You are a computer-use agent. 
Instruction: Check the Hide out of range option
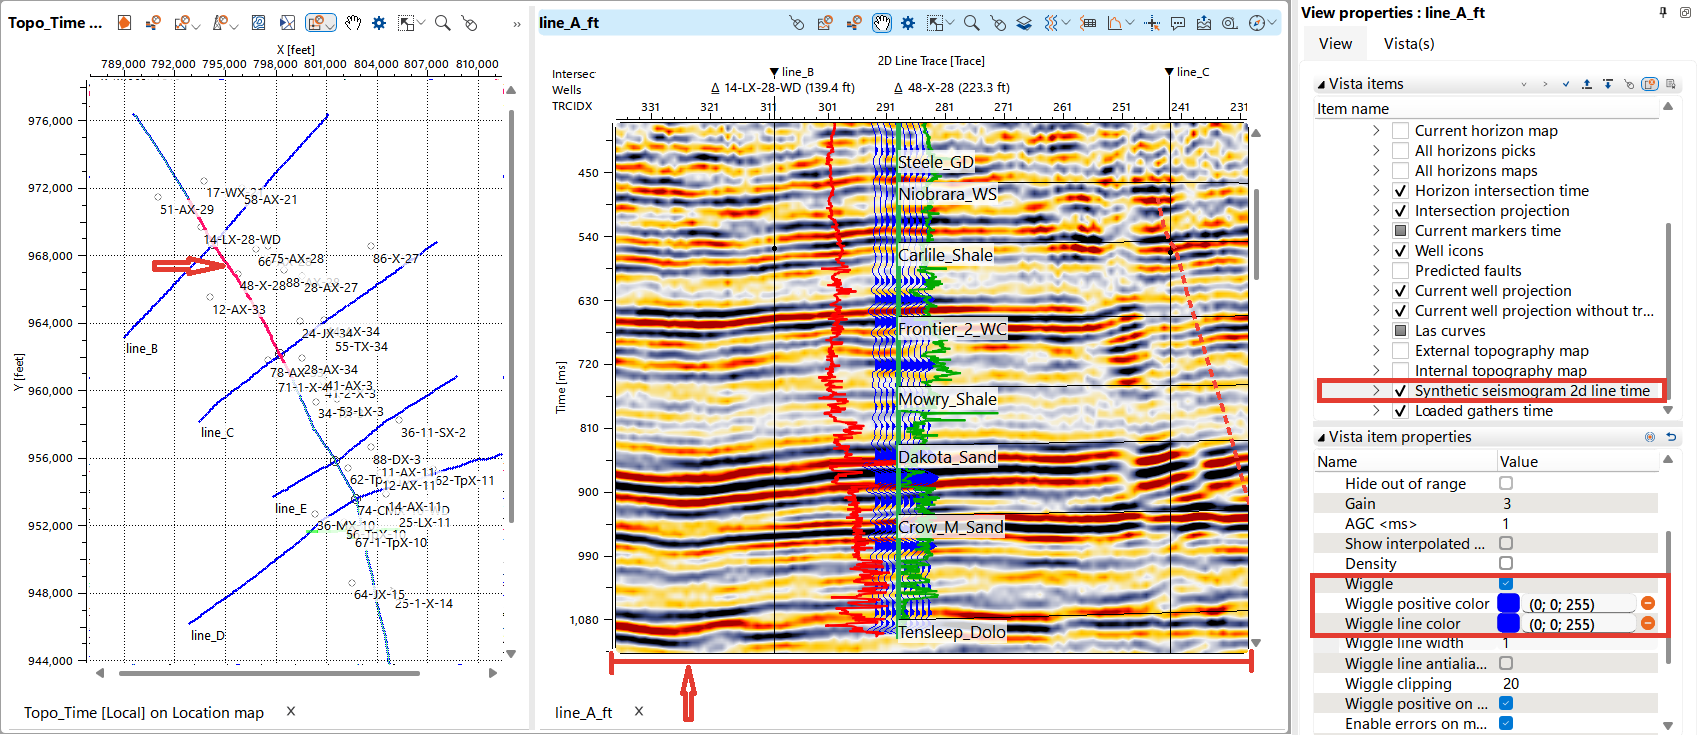1506,483
